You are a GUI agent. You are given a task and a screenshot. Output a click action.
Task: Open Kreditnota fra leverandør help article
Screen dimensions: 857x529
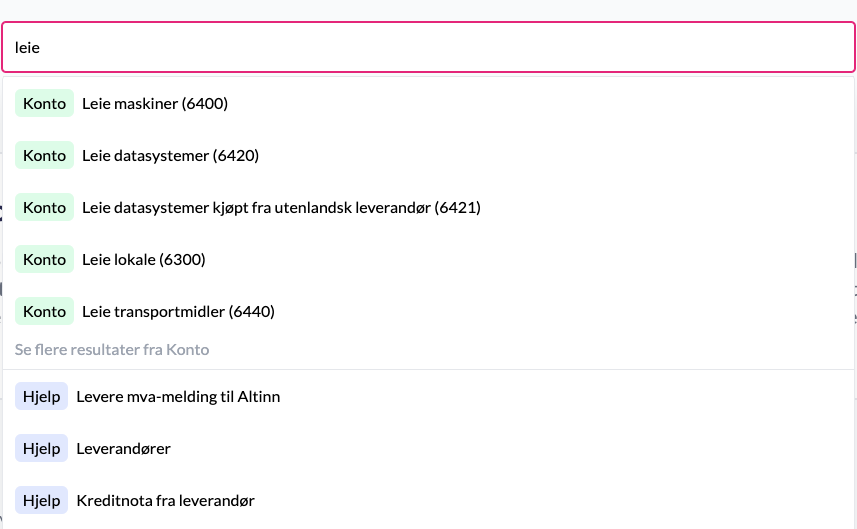[x=165, y=501]
